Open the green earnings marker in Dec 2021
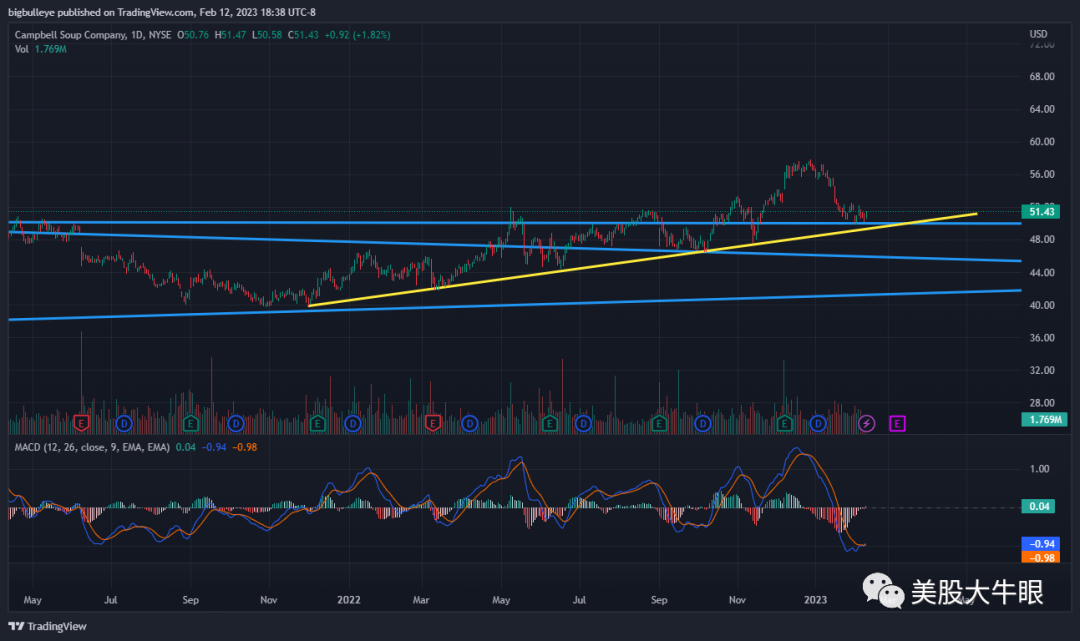The image size is (1080, 641). point(318,423)
